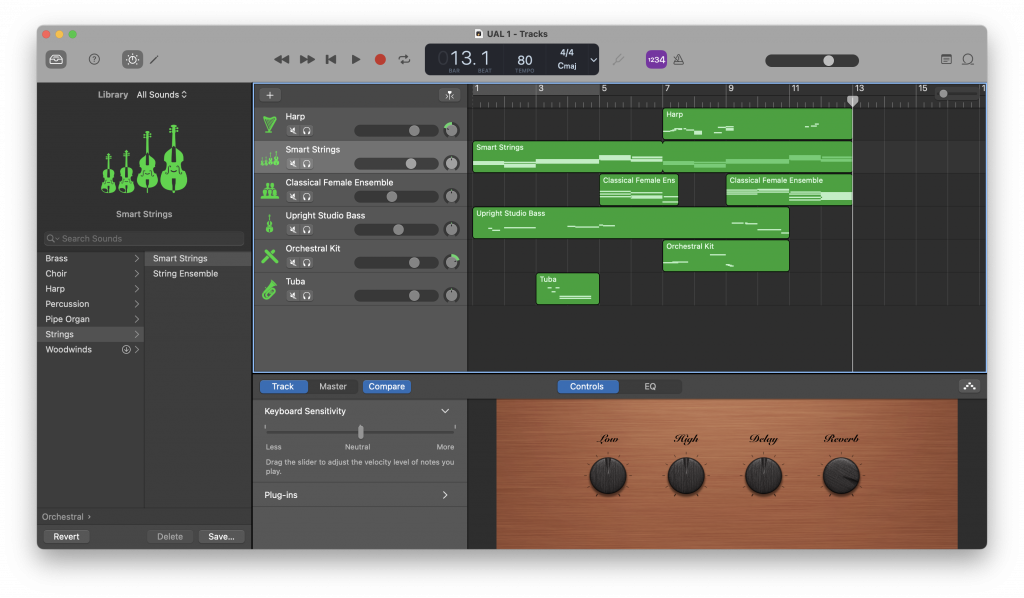Toggle the Compare button
This screenshot has height=598, width=1024.
(x=387, y=386)
